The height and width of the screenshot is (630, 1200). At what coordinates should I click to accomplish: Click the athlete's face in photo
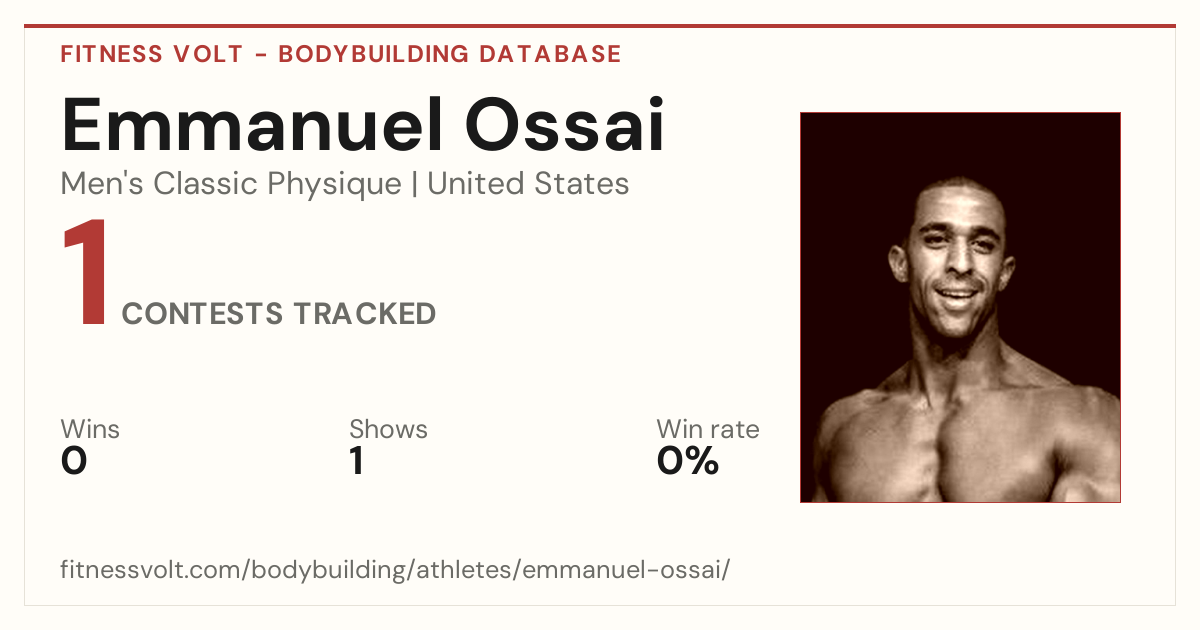coord(956,257)
